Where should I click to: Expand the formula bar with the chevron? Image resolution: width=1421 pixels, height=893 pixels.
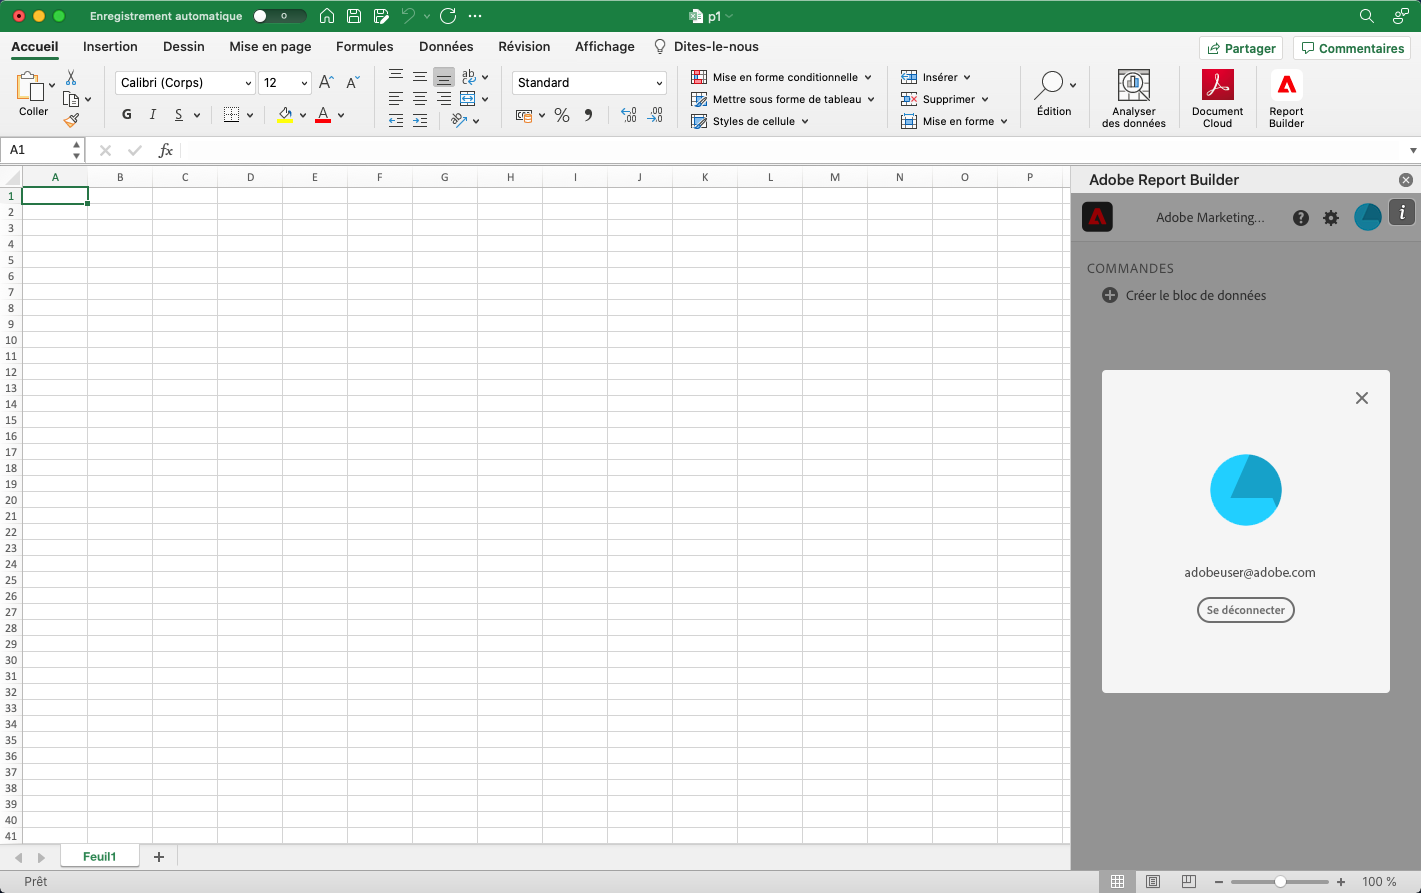(1413, 150)
